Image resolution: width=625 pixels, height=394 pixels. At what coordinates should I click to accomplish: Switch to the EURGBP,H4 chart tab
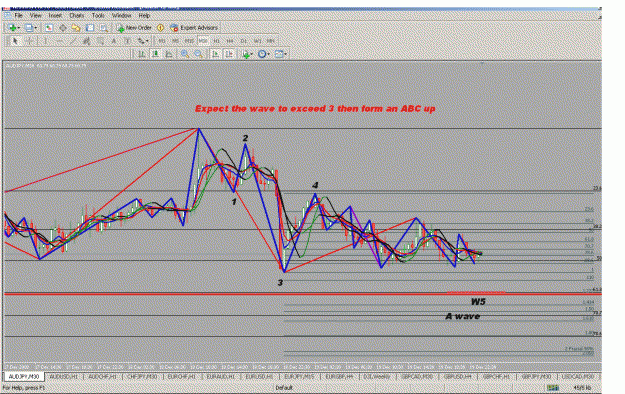click(x=339, y=376)
